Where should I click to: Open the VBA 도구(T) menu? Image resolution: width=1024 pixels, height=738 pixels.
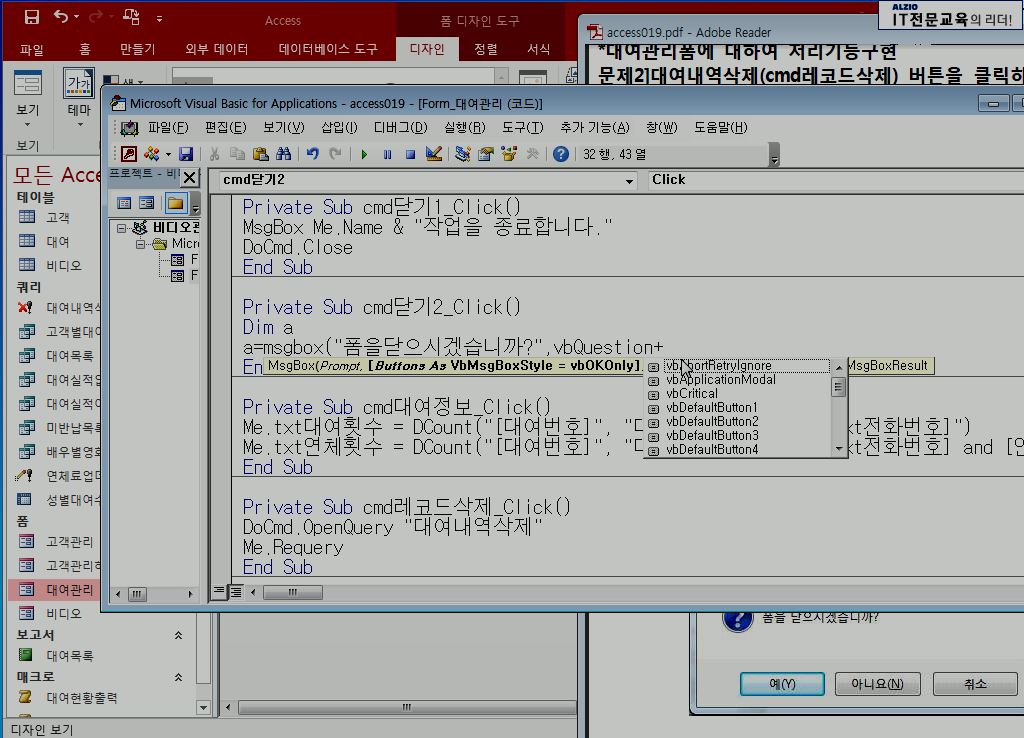click(x=522, y=127)
